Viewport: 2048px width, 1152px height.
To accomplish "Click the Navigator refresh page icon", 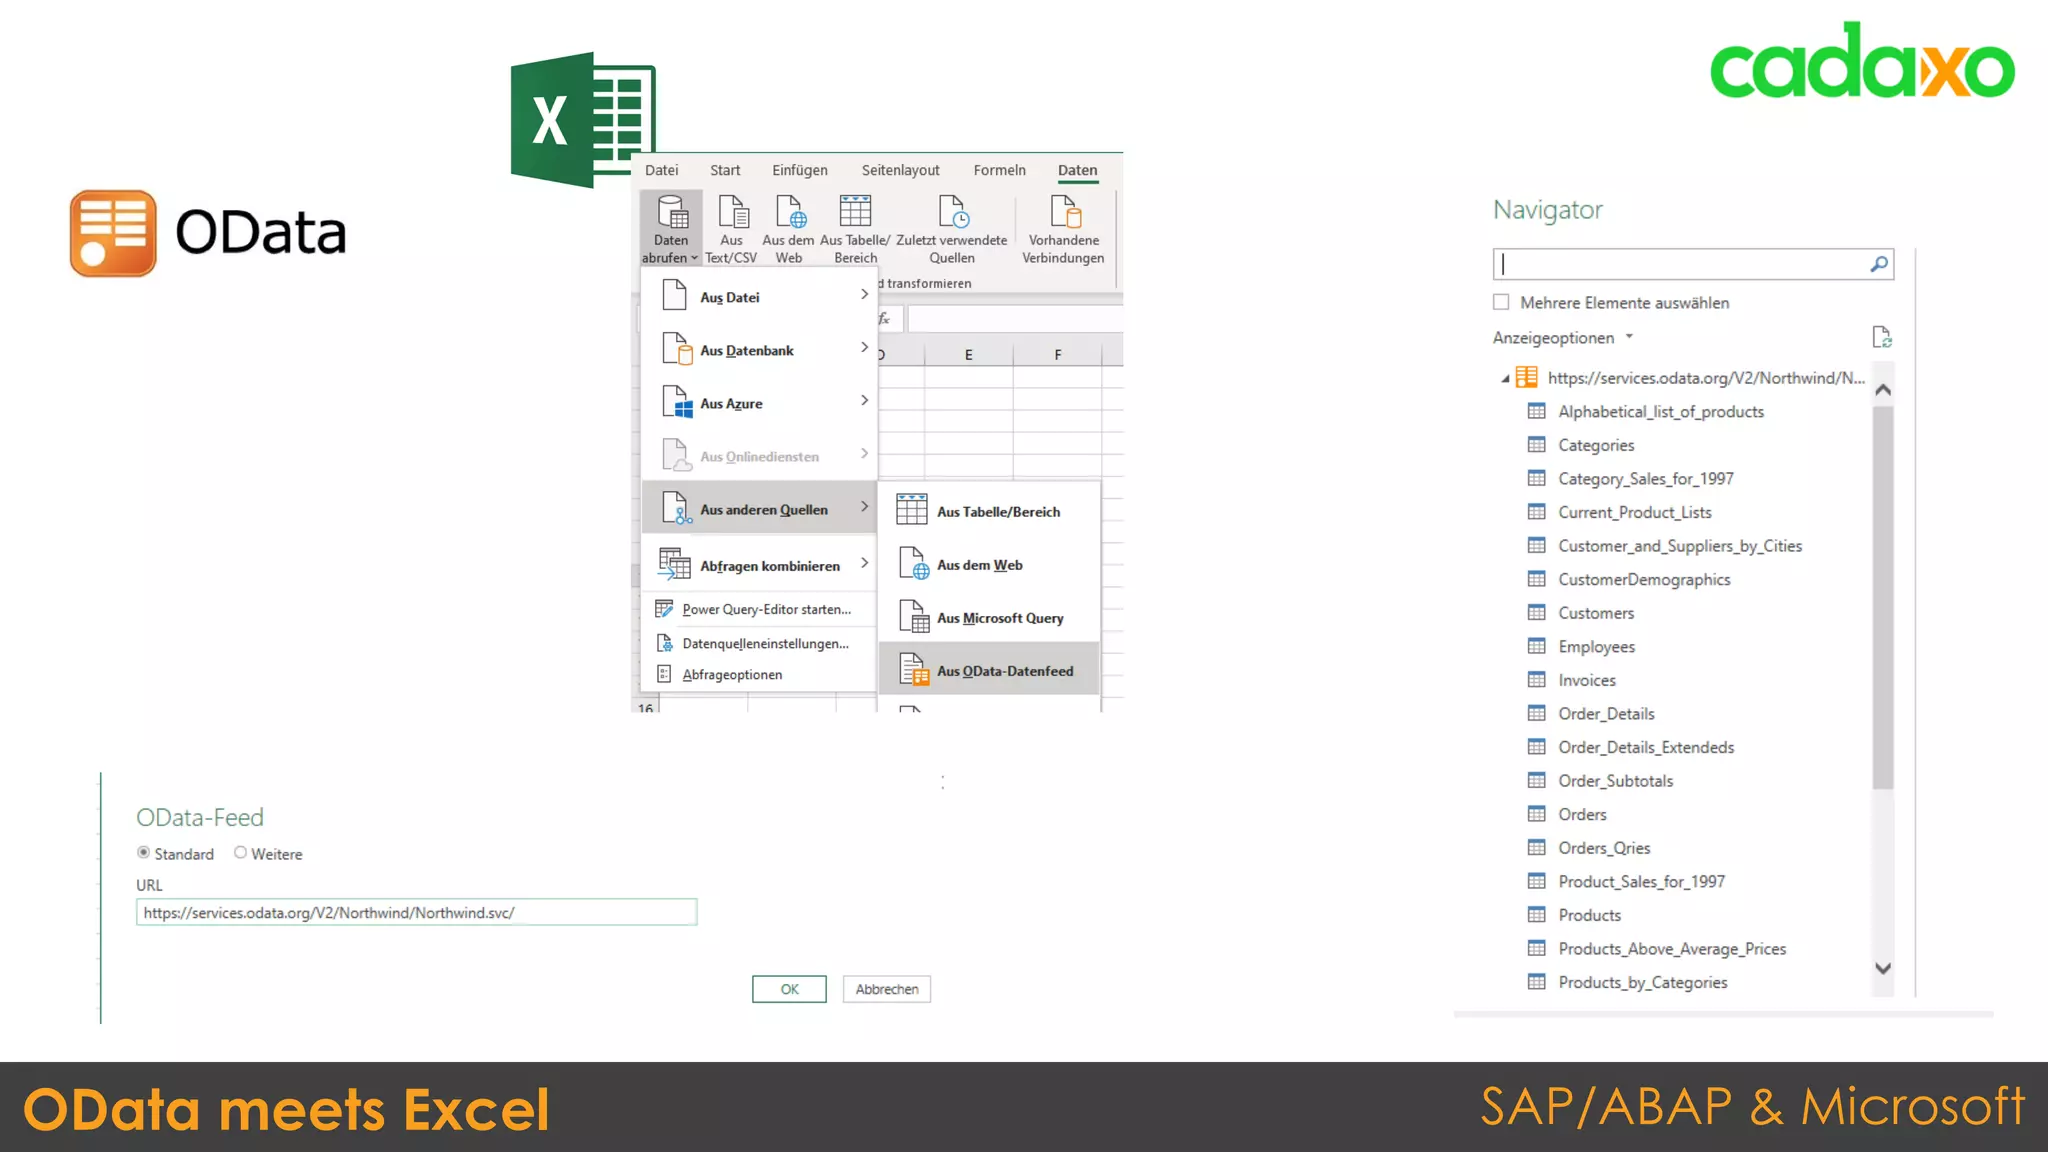I will (x=1881, y=337).
